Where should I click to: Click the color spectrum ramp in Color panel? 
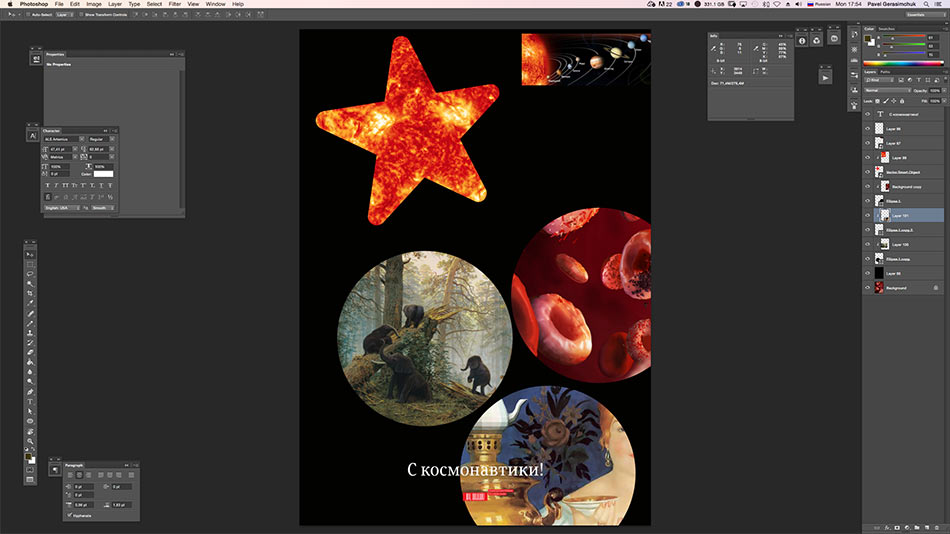(x=903, y=63)
